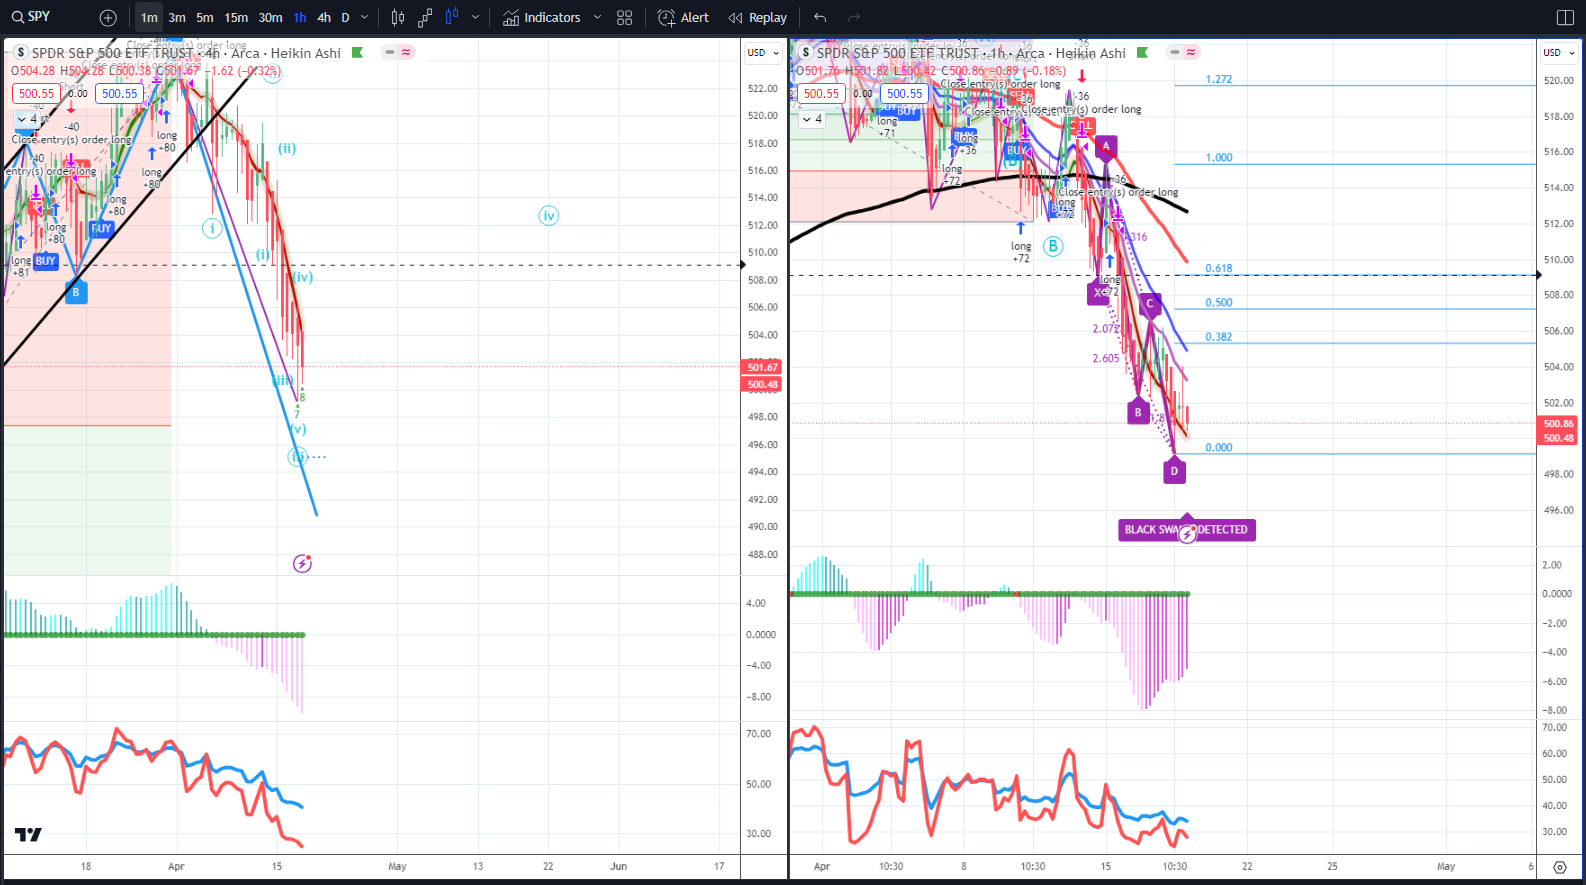Select the blue B marker on the 4h chart

tap(76, 292)
